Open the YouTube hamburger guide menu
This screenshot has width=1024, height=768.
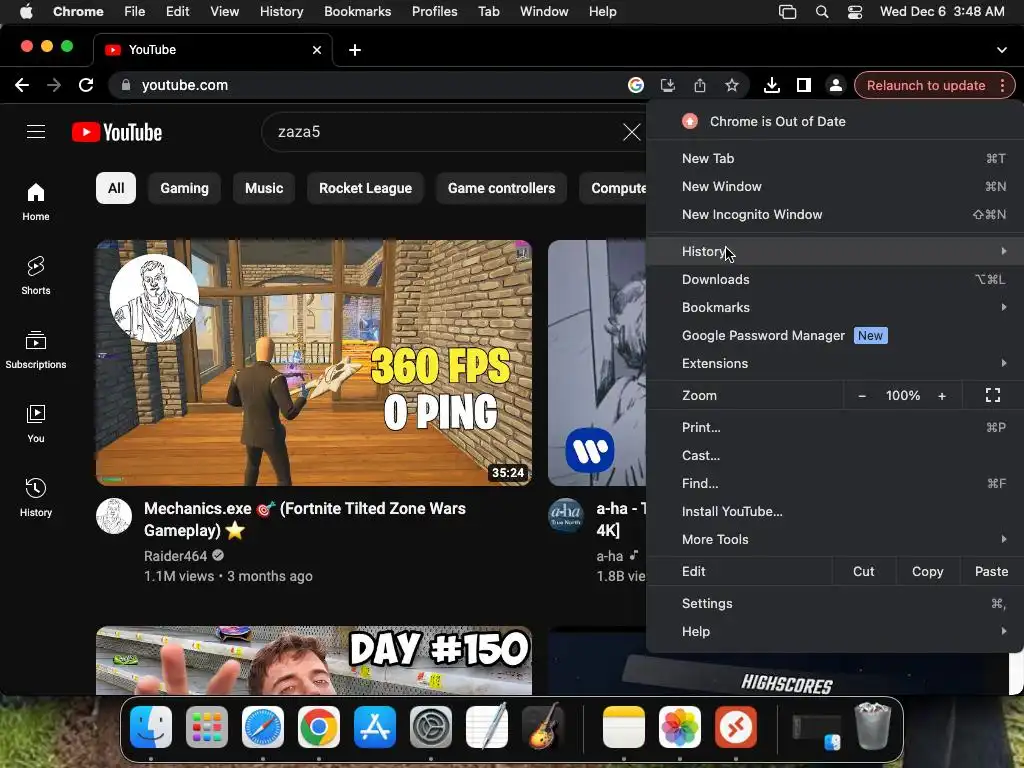click(36, 132)
